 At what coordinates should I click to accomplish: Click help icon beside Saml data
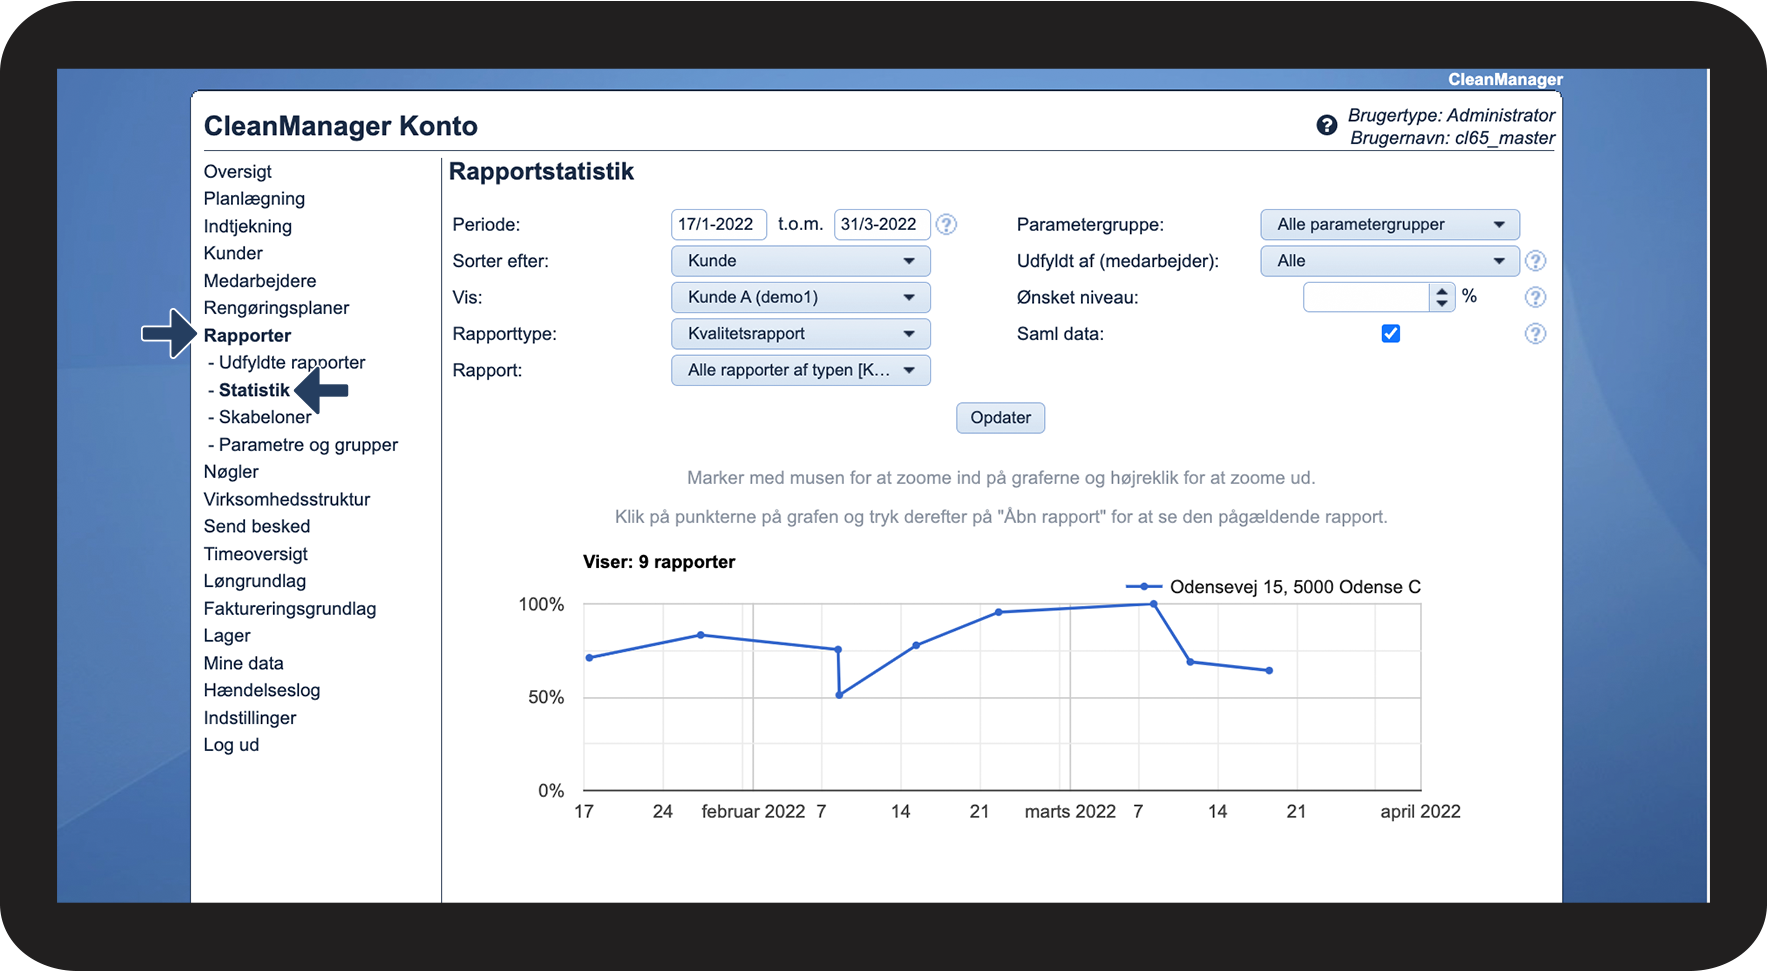tap(1535, 334)
